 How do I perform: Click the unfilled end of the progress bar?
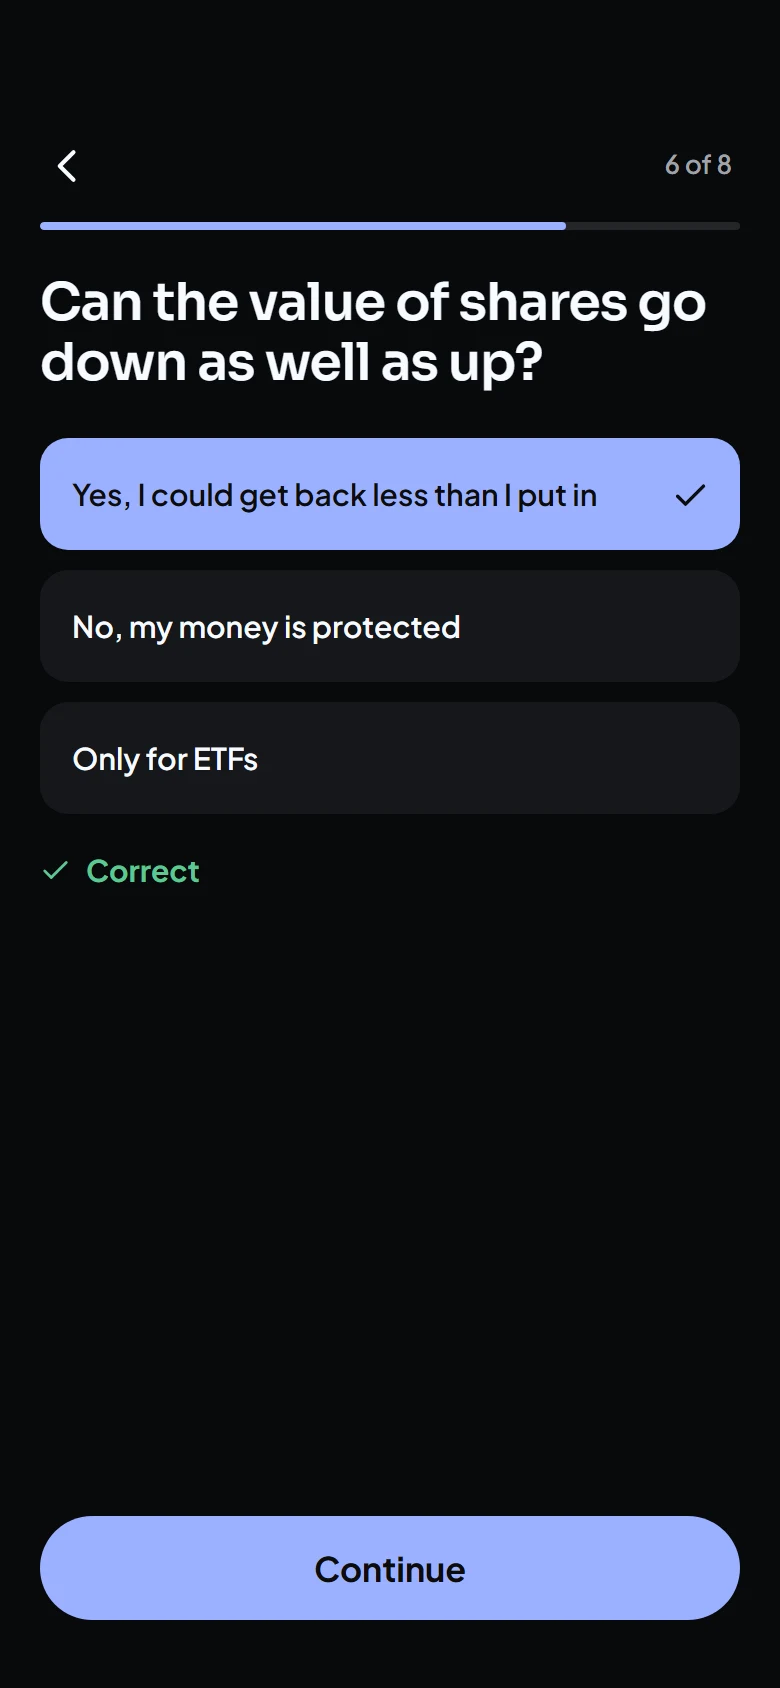tap(653, 226)
